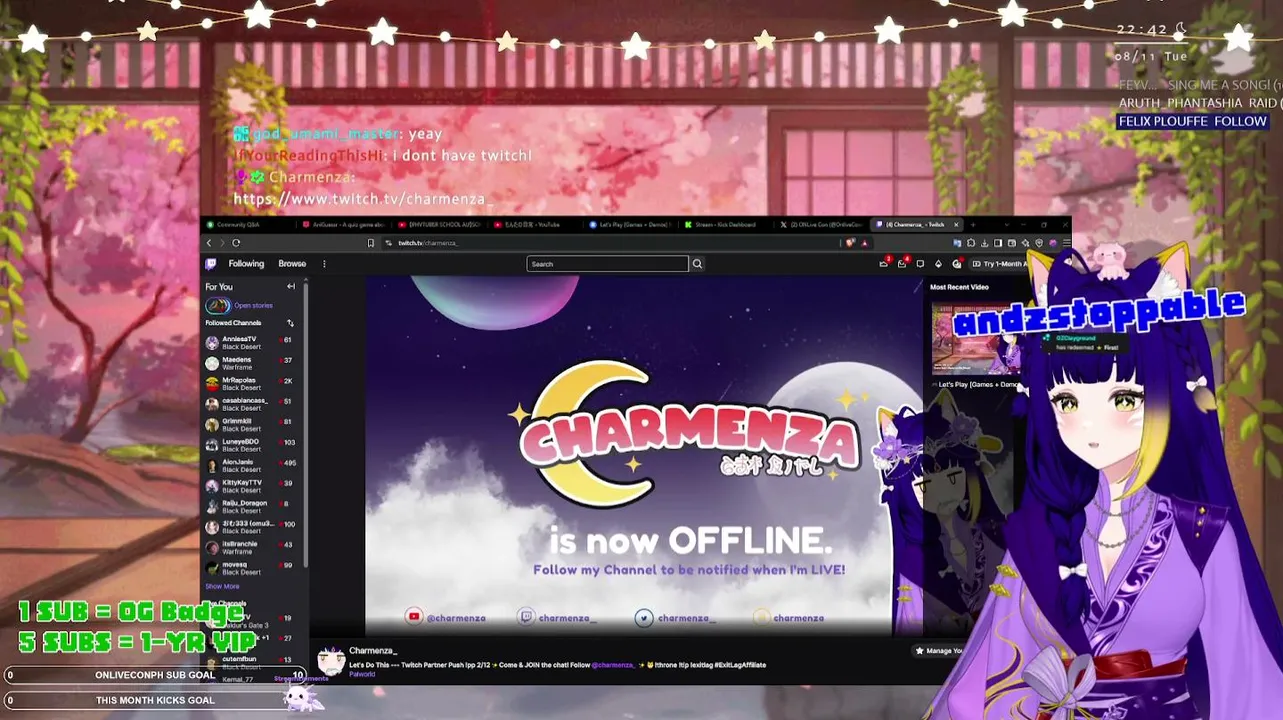The height and width of the screenshot is (720, 1283).
Task: Switch to the ONLive Con X tab
Action: click(824, 224)
